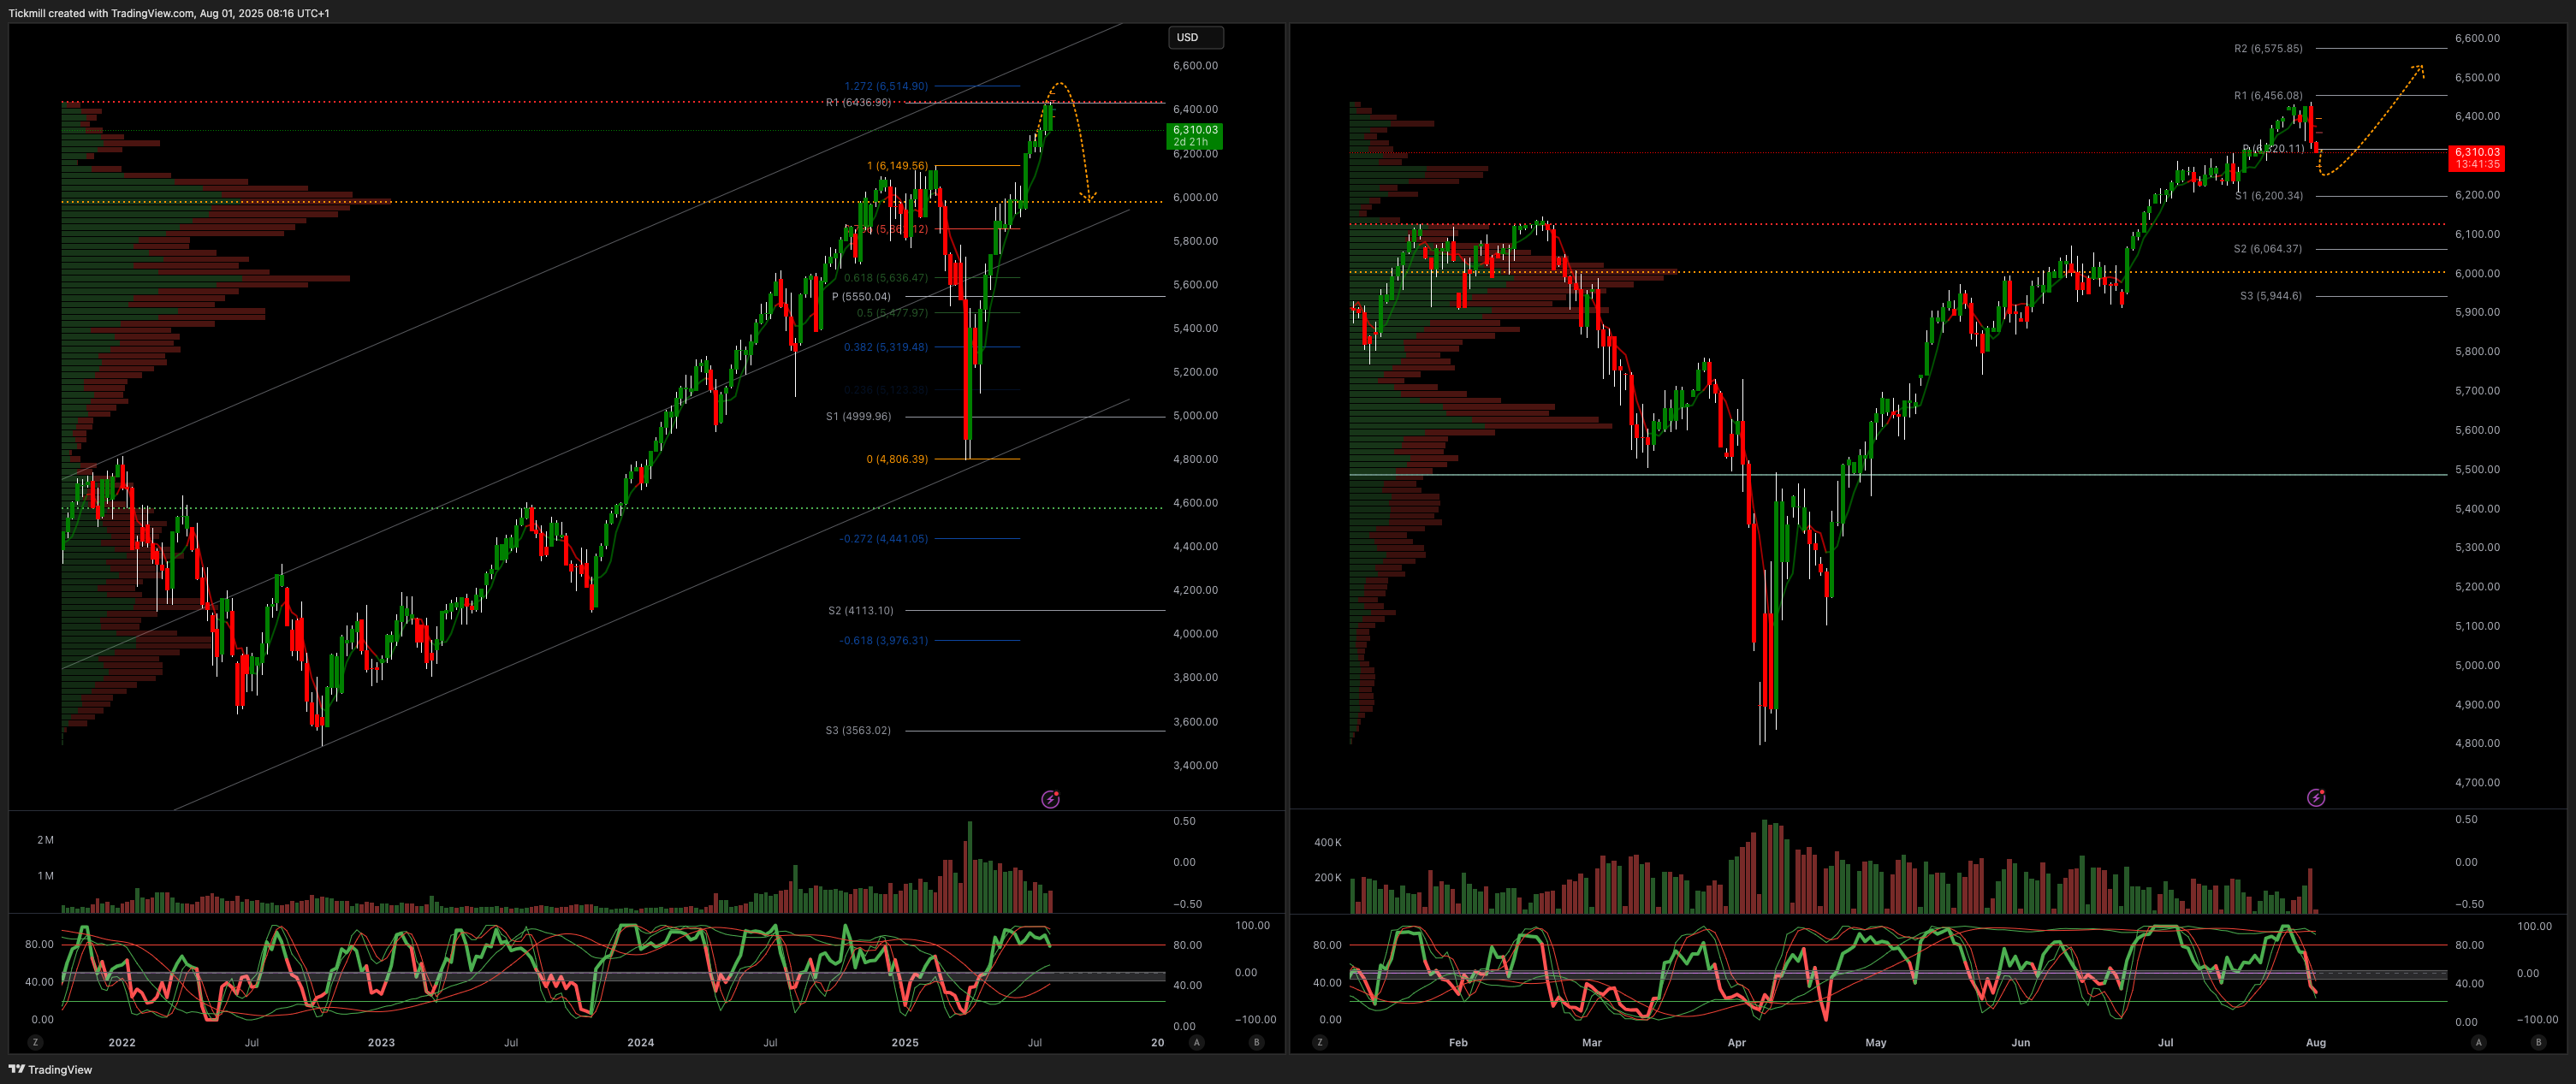Click the Jun label on the right time axis
The width and height of the screenshot is (2576, 1084).
click(x=2021, y=1042)
